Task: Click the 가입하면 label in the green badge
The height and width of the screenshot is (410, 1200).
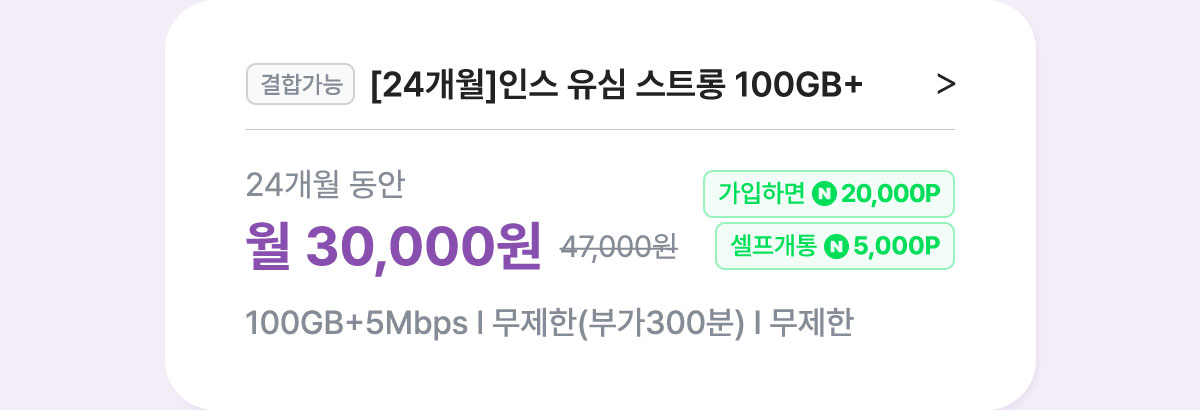Action: click(x=761, y=194)
